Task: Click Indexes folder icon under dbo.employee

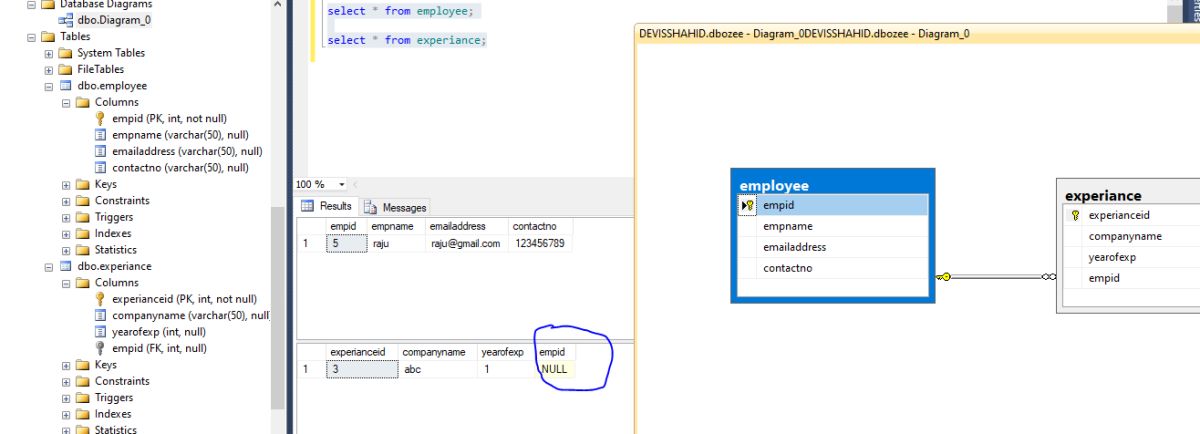Action: point(83,233)
